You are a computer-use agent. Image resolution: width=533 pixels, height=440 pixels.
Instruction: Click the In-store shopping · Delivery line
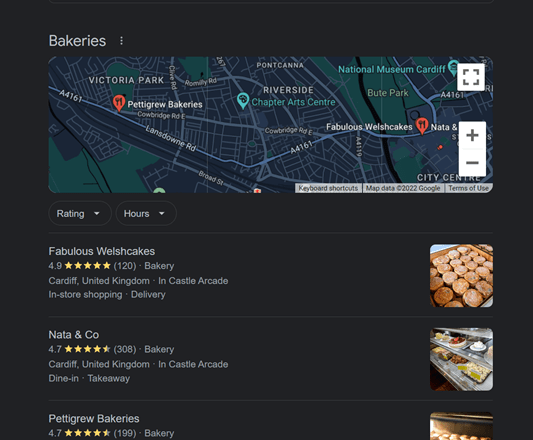(x=107, y=294)
